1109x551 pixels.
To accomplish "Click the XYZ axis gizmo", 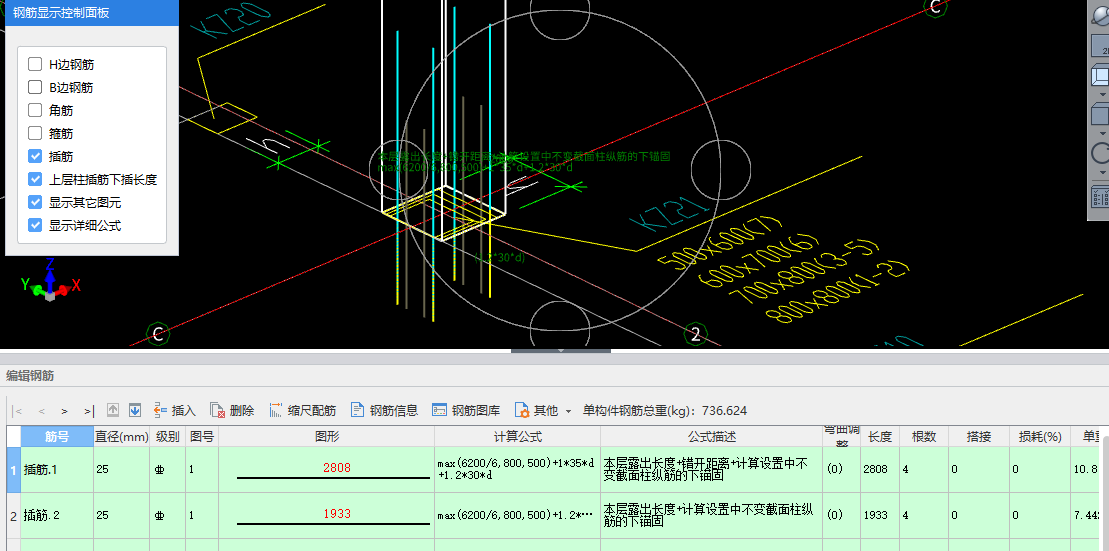I will point(50,282).
